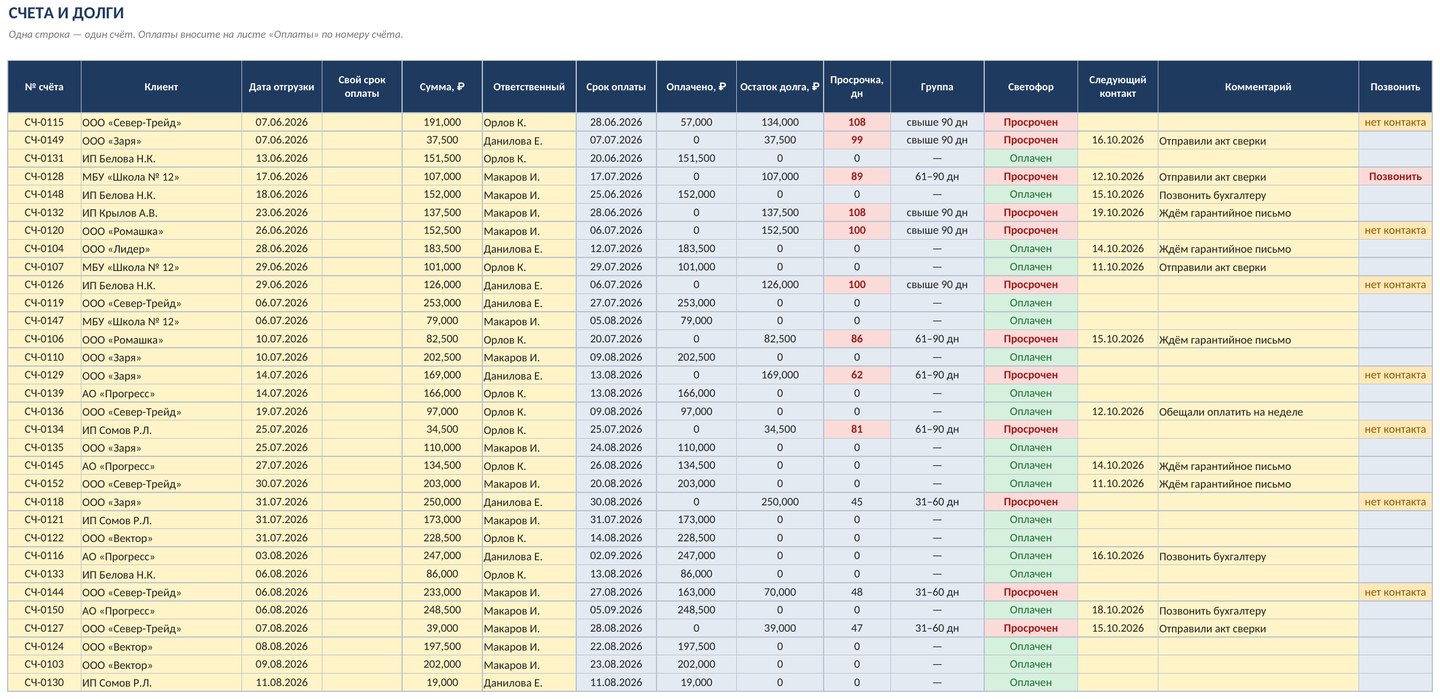
Task: Select the sum 253,000 for СЧ-0119
Action: 442,303
